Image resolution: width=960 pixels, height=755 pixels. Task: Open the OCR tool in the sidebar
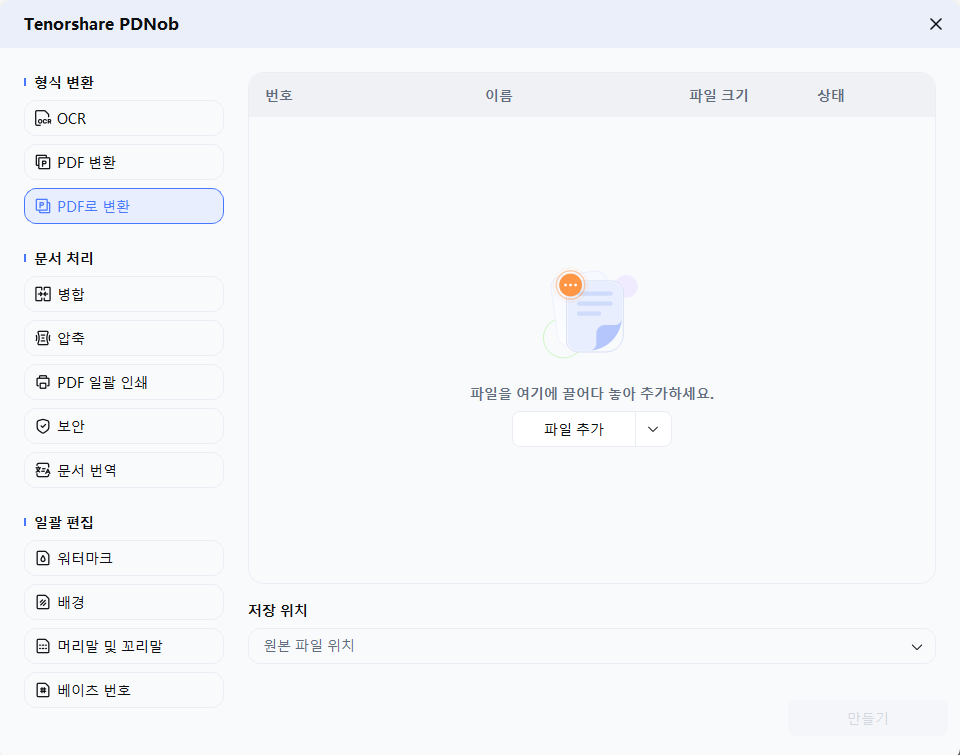tap(124, 118)
